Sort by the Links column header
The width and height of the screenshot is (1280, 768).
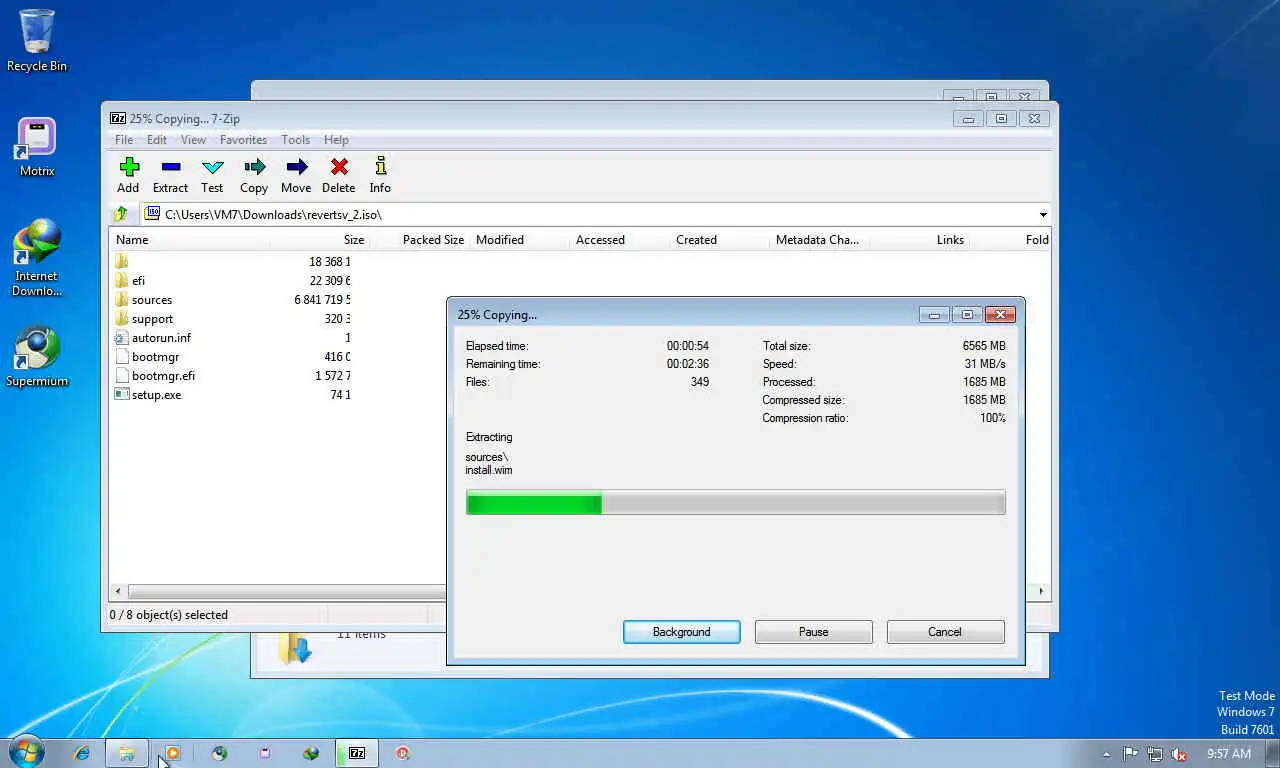point(919,240)
